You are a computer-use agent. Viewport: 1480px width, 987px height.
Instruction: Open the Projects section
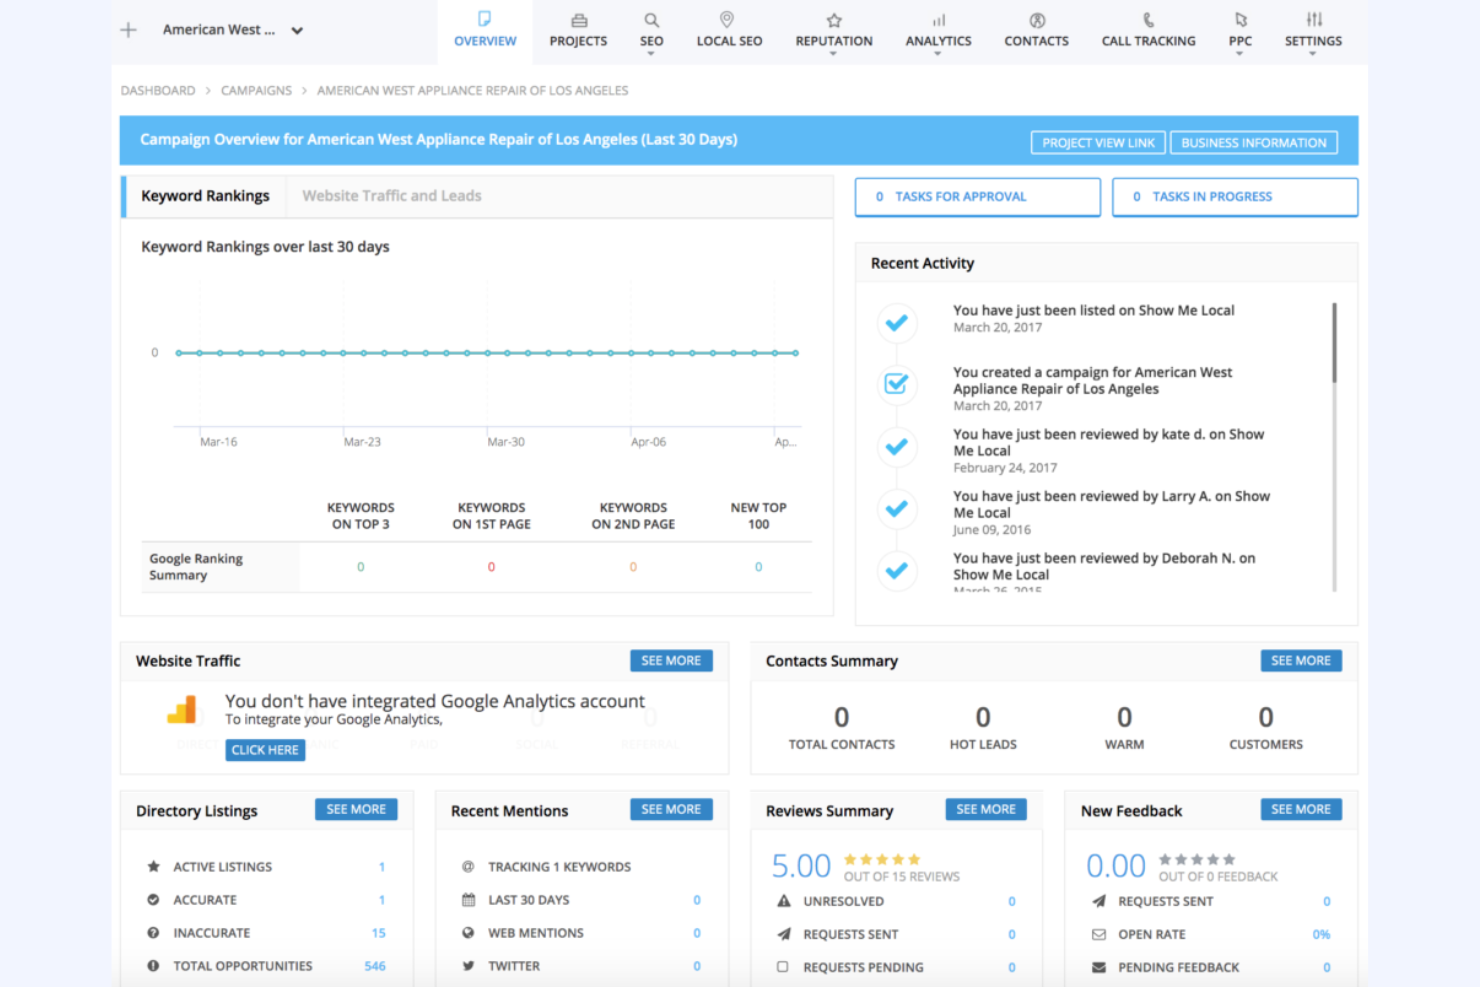click(578, 30)
